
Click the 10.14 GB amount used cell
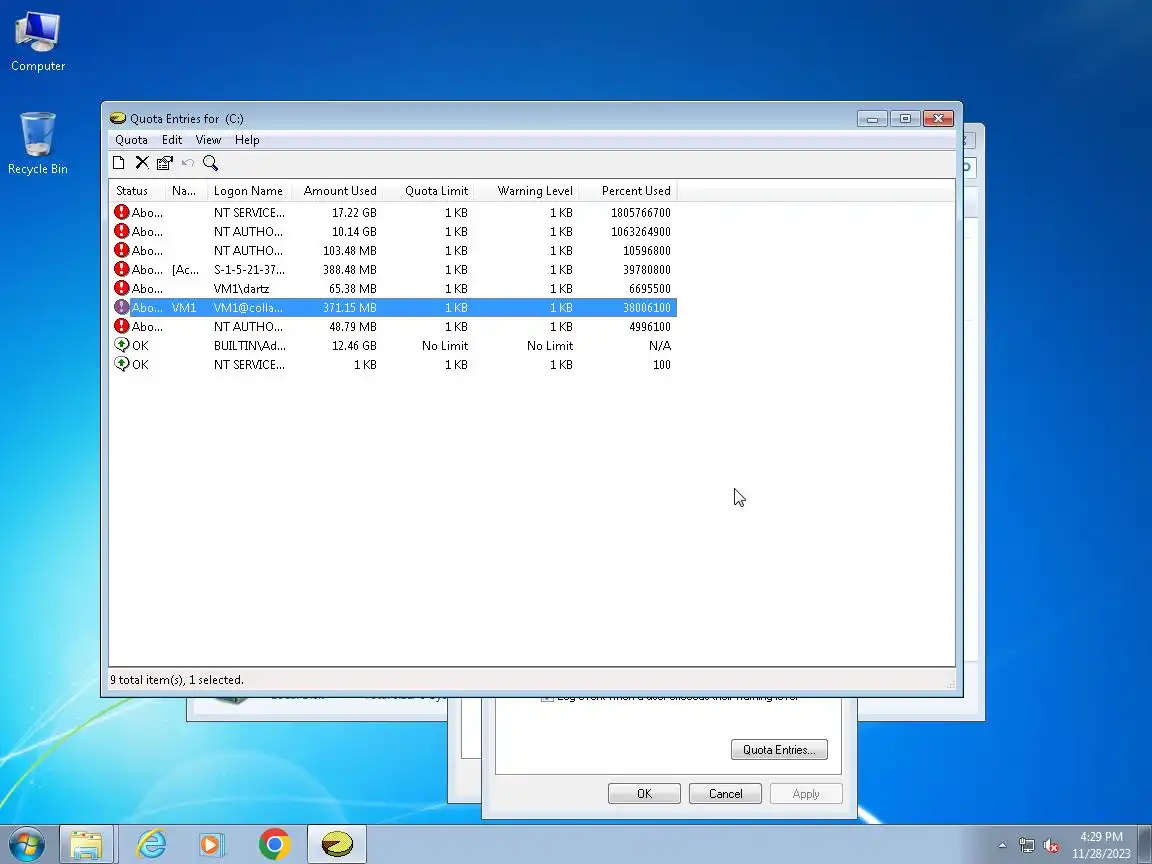354,231
